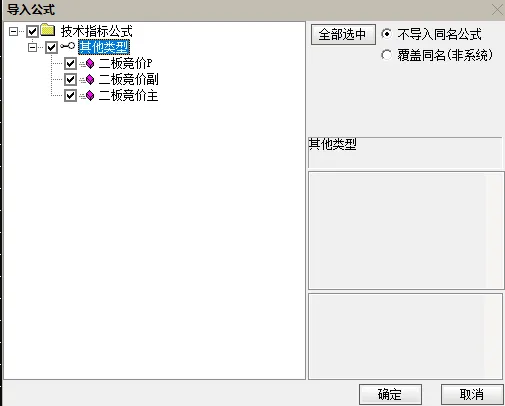Collapse the 其他类型 tree branch
The width and height of the screenshot is (505, 406).
(32, 48)
